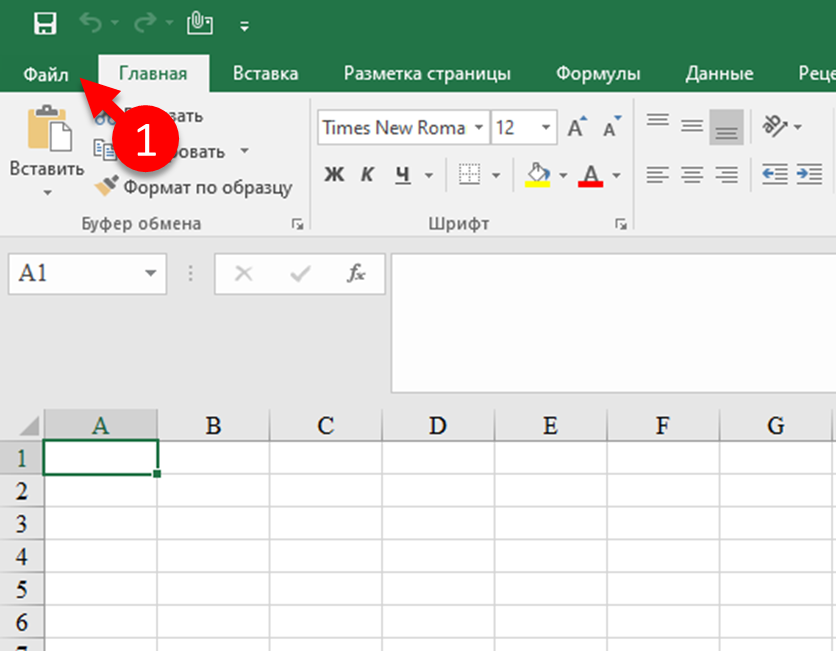
Task: Click the Формат по образцу button
Action: coord(194,187)
